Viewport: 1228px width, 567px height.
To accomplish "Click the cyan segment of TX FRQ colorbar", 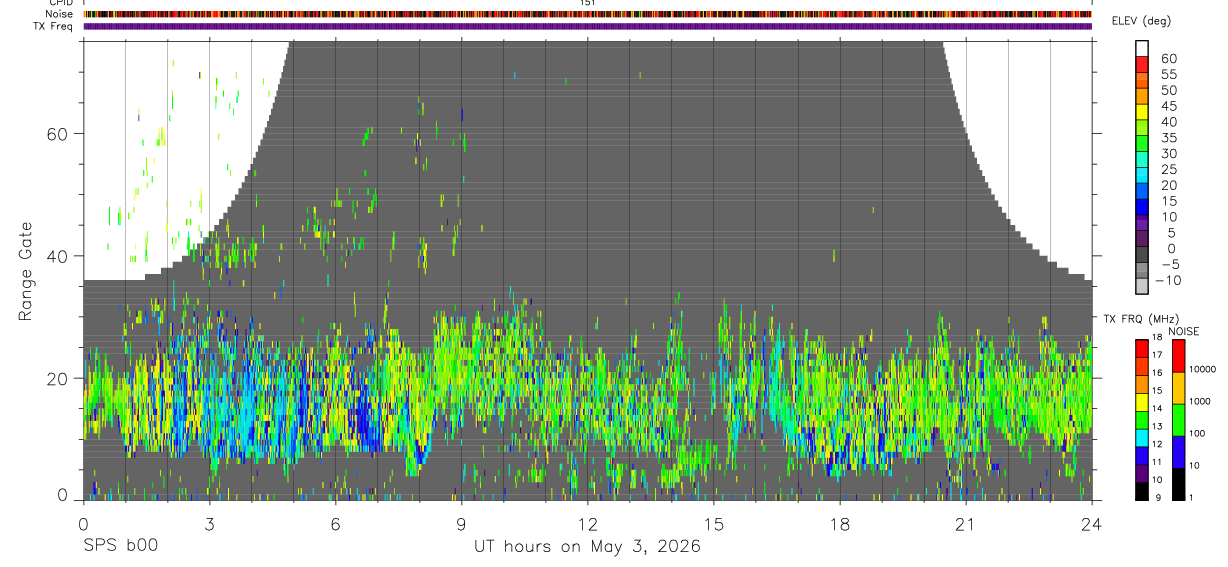I will (x=1142, y=439).
